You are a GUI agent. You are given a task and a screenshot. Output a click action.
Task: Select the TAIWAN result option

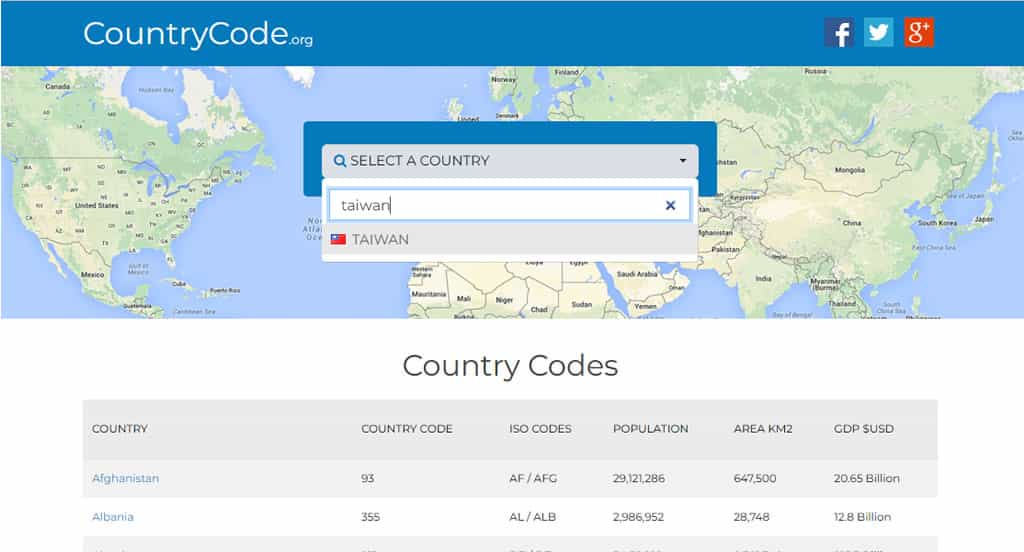pos(510,240)
